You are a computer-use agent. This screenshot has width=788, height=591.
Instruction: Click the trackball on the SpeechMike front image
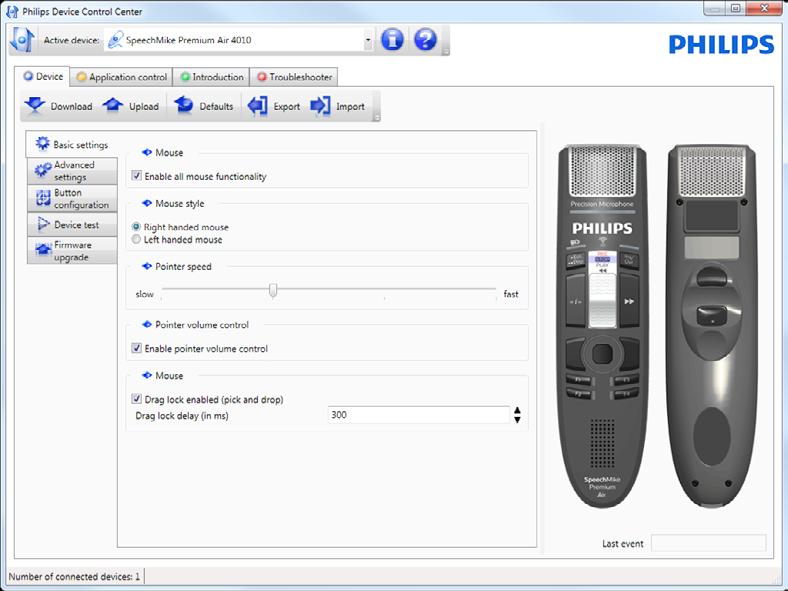(602, 354)
